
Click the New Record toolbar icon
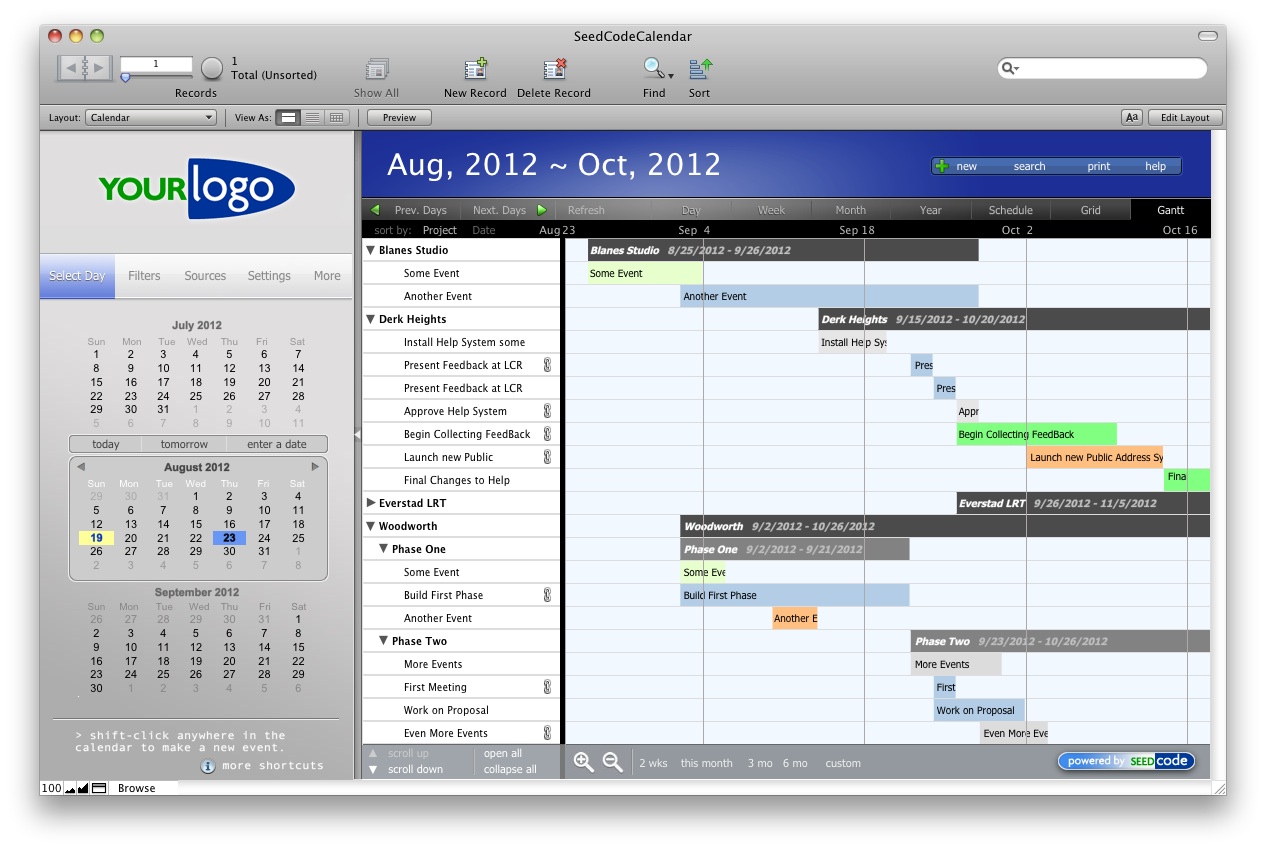tap(475, 69)
